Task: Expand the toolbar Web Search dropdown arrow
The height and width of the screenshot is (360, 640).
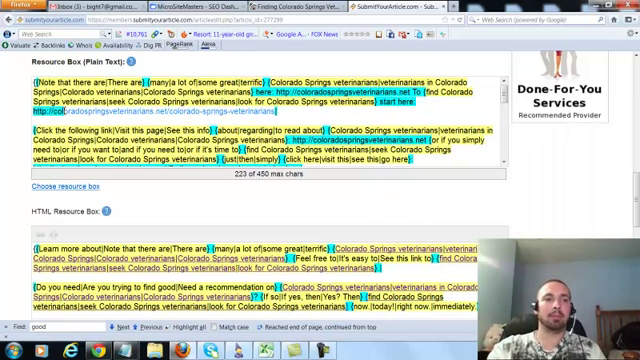Action: point(109,34)
